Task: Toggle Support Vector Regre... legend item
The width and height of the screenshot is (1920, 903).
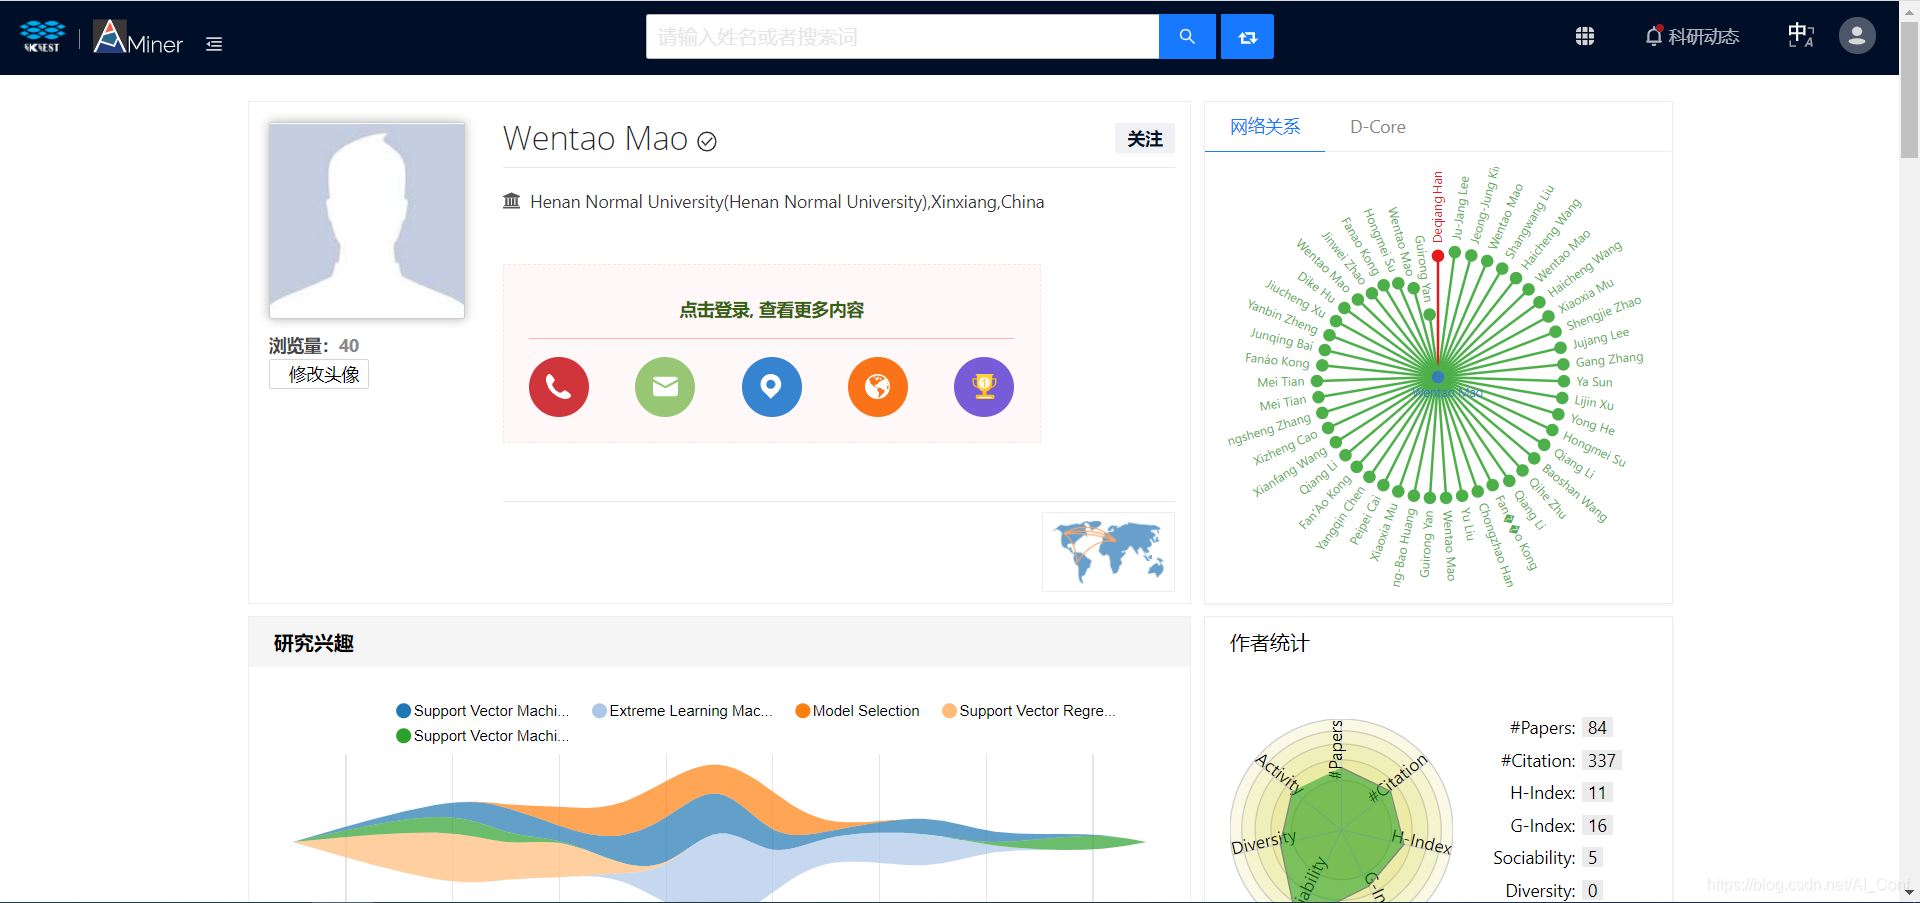Action: (x=1029, y=711)
